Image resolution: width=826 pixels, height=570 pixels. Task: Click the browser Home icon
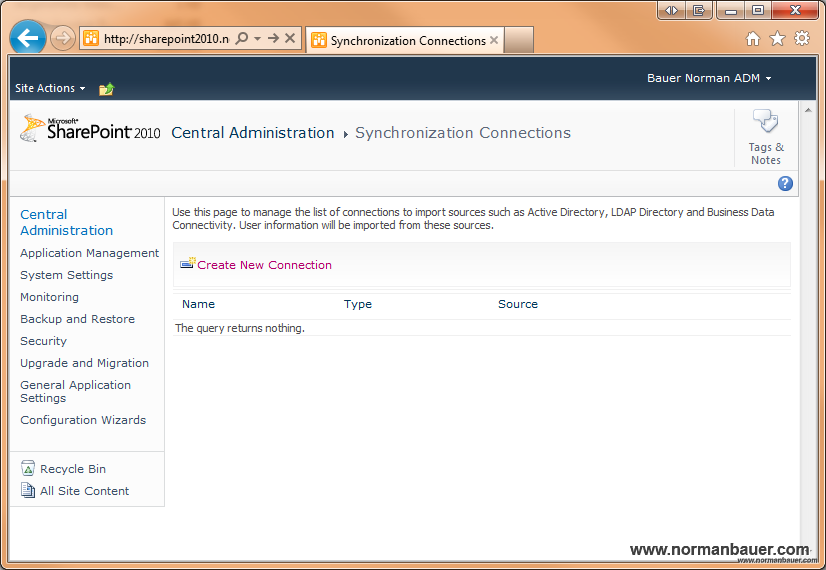tap(753, 38)
